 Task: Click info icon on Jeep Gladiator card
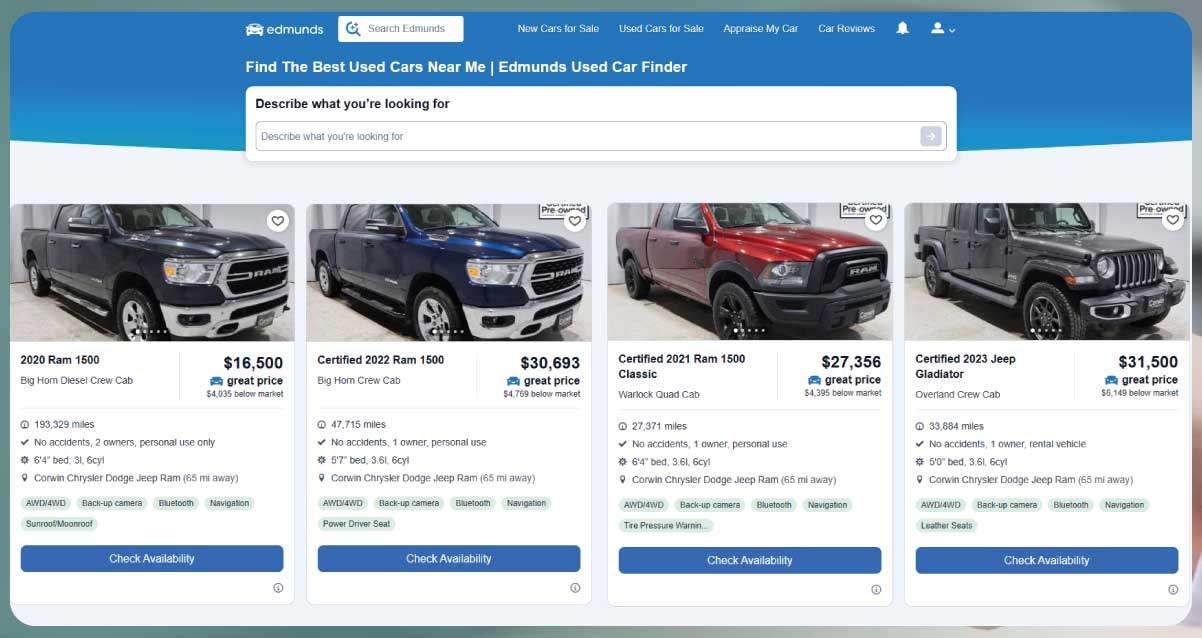1173,590
